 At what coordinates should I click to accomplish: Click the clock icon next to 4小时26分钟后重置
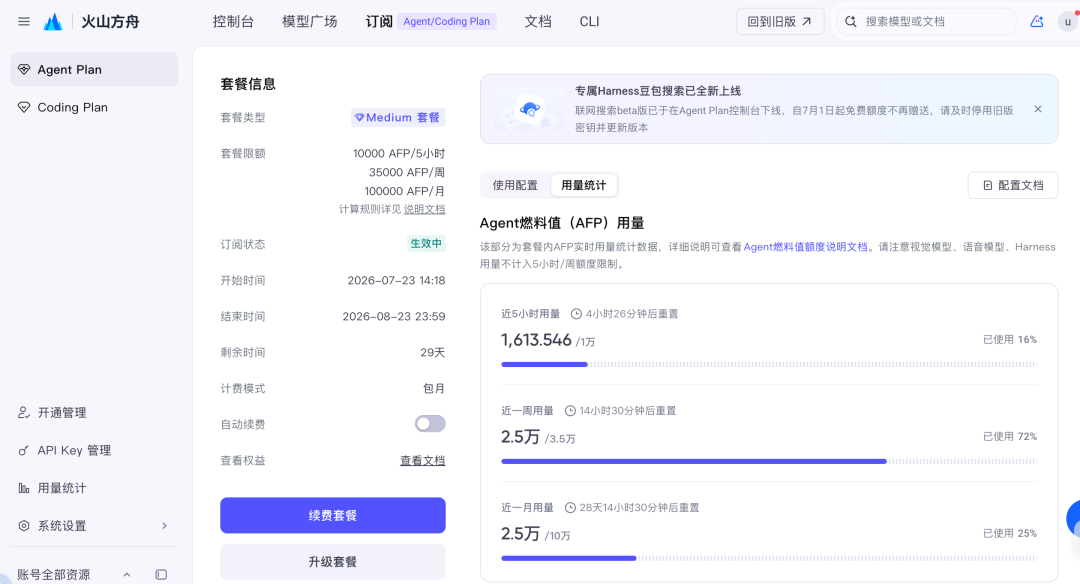(x=577, y=314)
